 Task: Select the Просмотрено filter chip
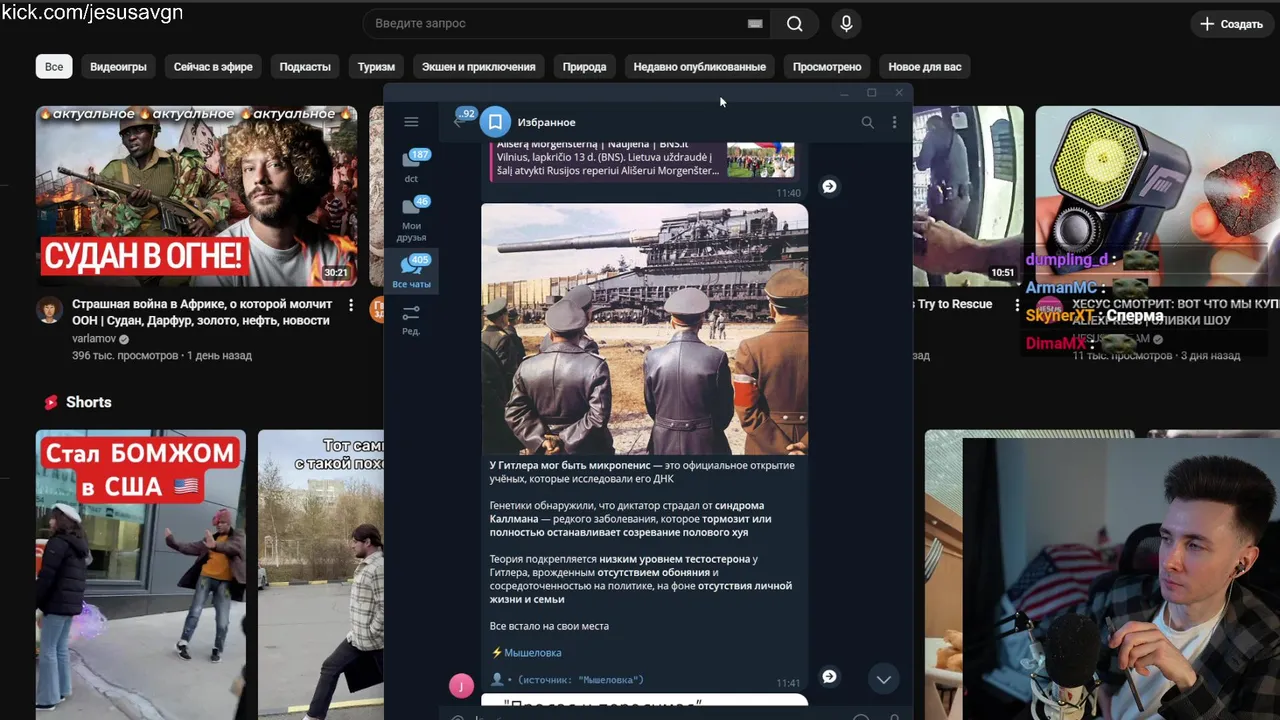[x=827, y=67]
